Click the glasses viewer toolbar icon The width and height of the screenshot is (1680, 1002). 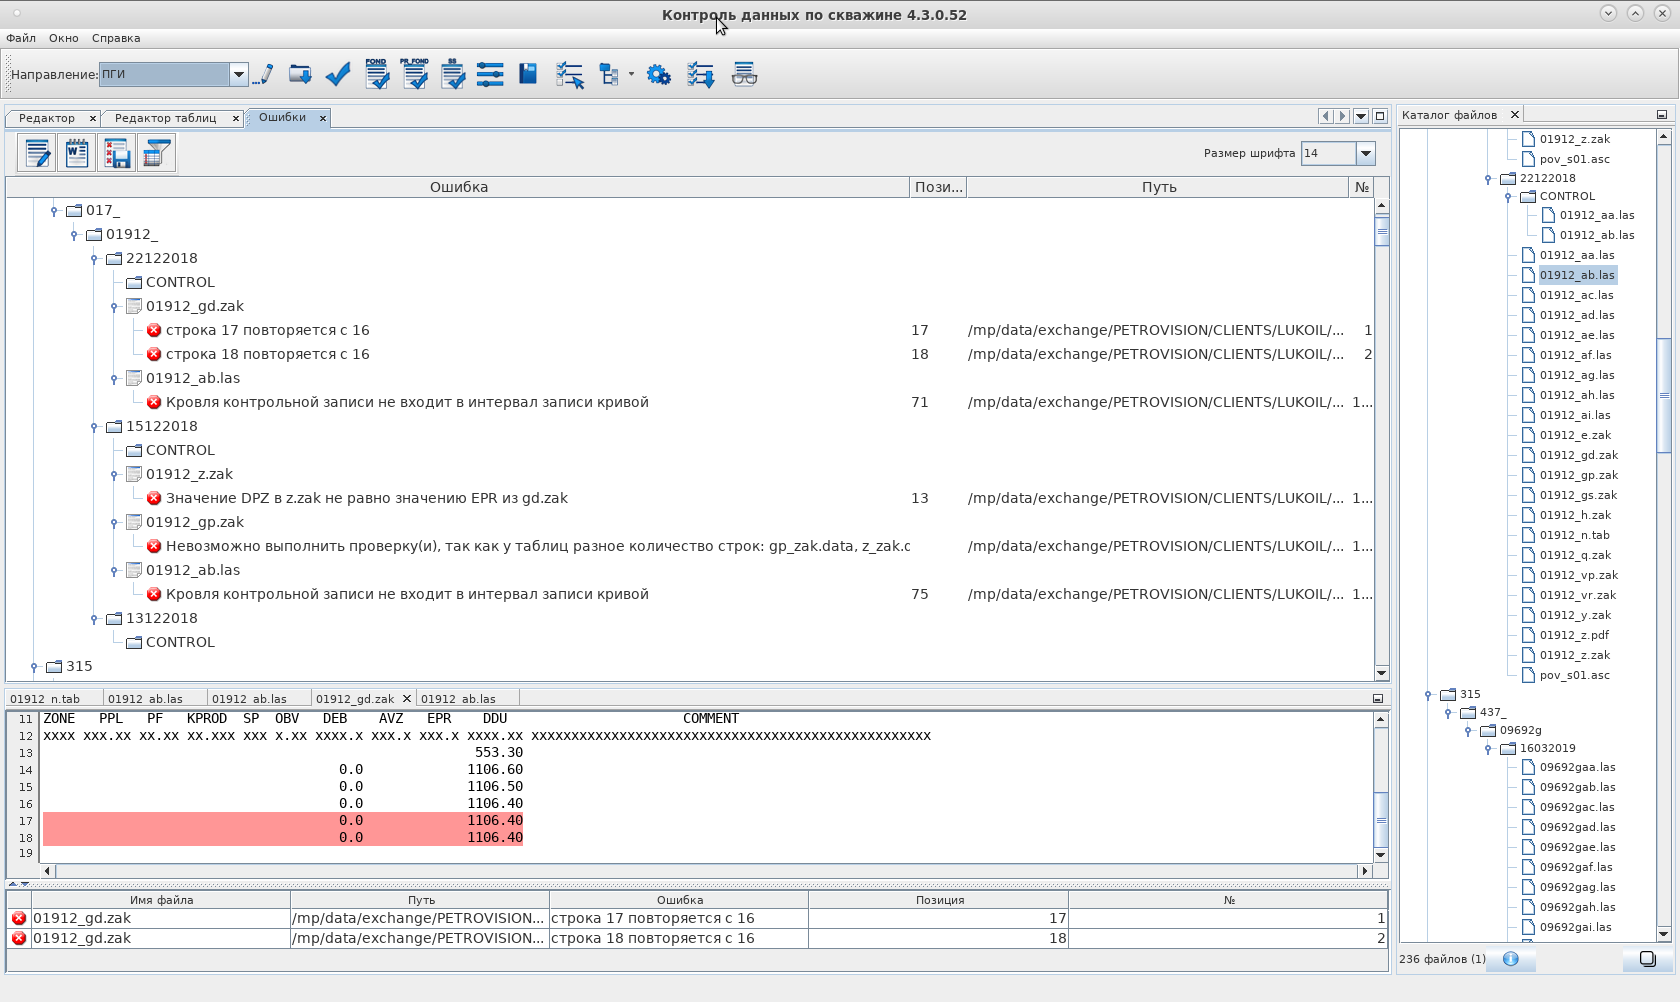[x=744, y=74]
